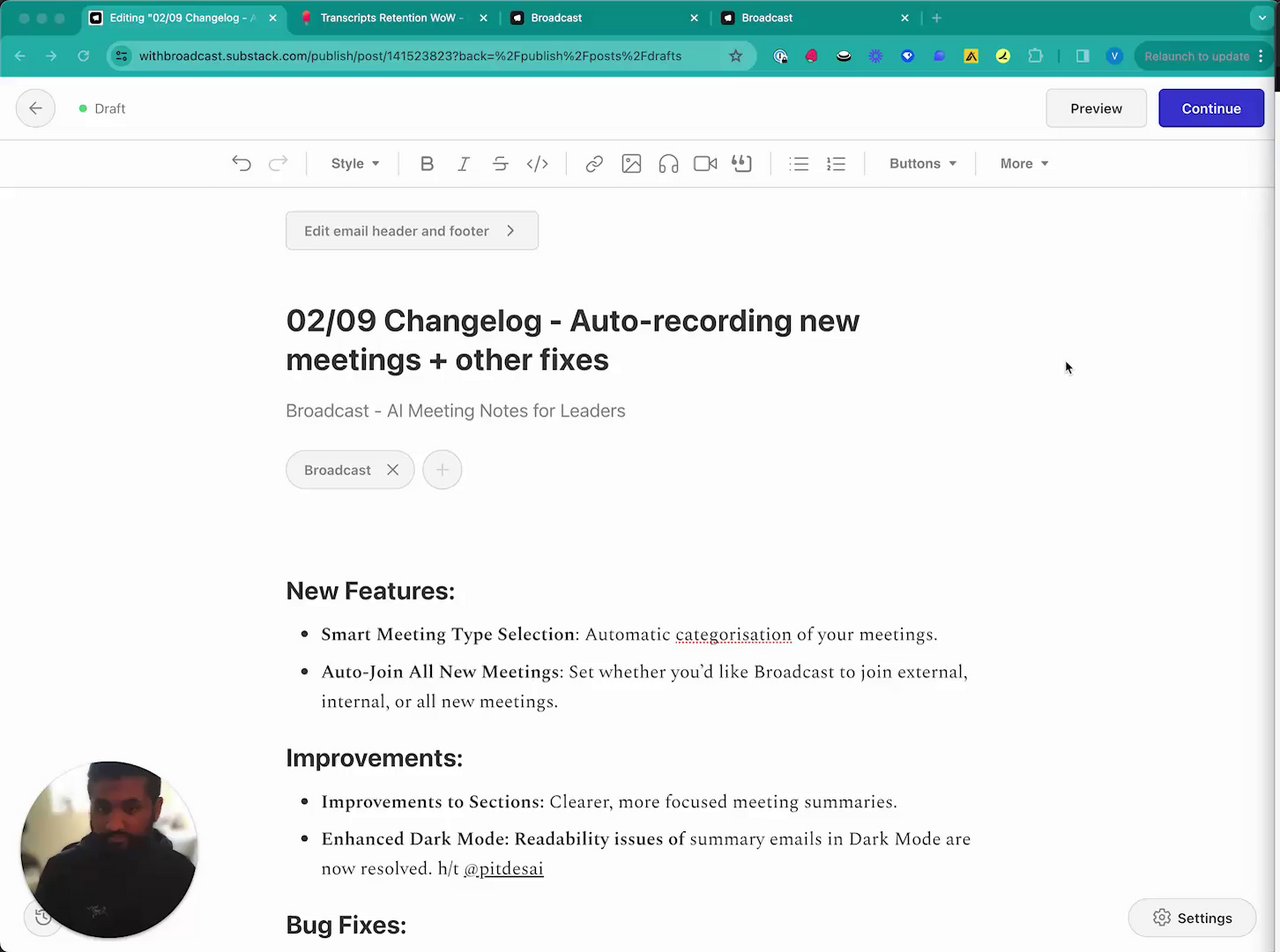The height and width of the screenshot is (952, 1280).
Task: Go forward in the browser history
Action: pos(51,56)
